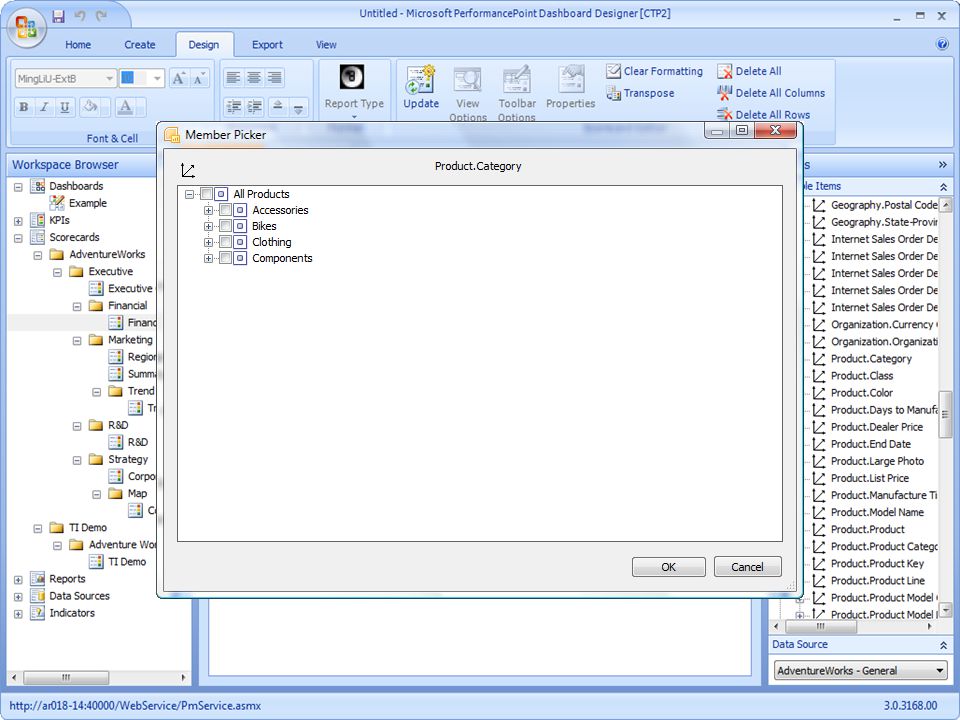Check the Components checkbox
This screenshot has width=960, height=720.
click(225, 258)
